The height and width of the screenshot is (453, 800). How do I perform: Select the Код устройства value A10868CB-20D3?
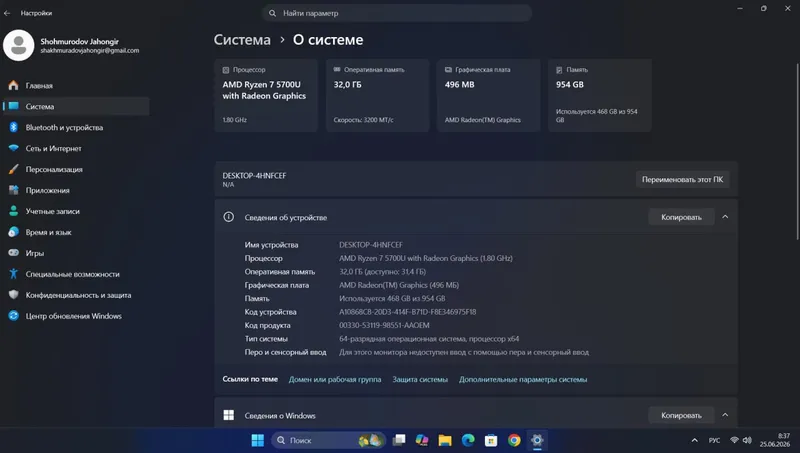(x=407, y=312)
